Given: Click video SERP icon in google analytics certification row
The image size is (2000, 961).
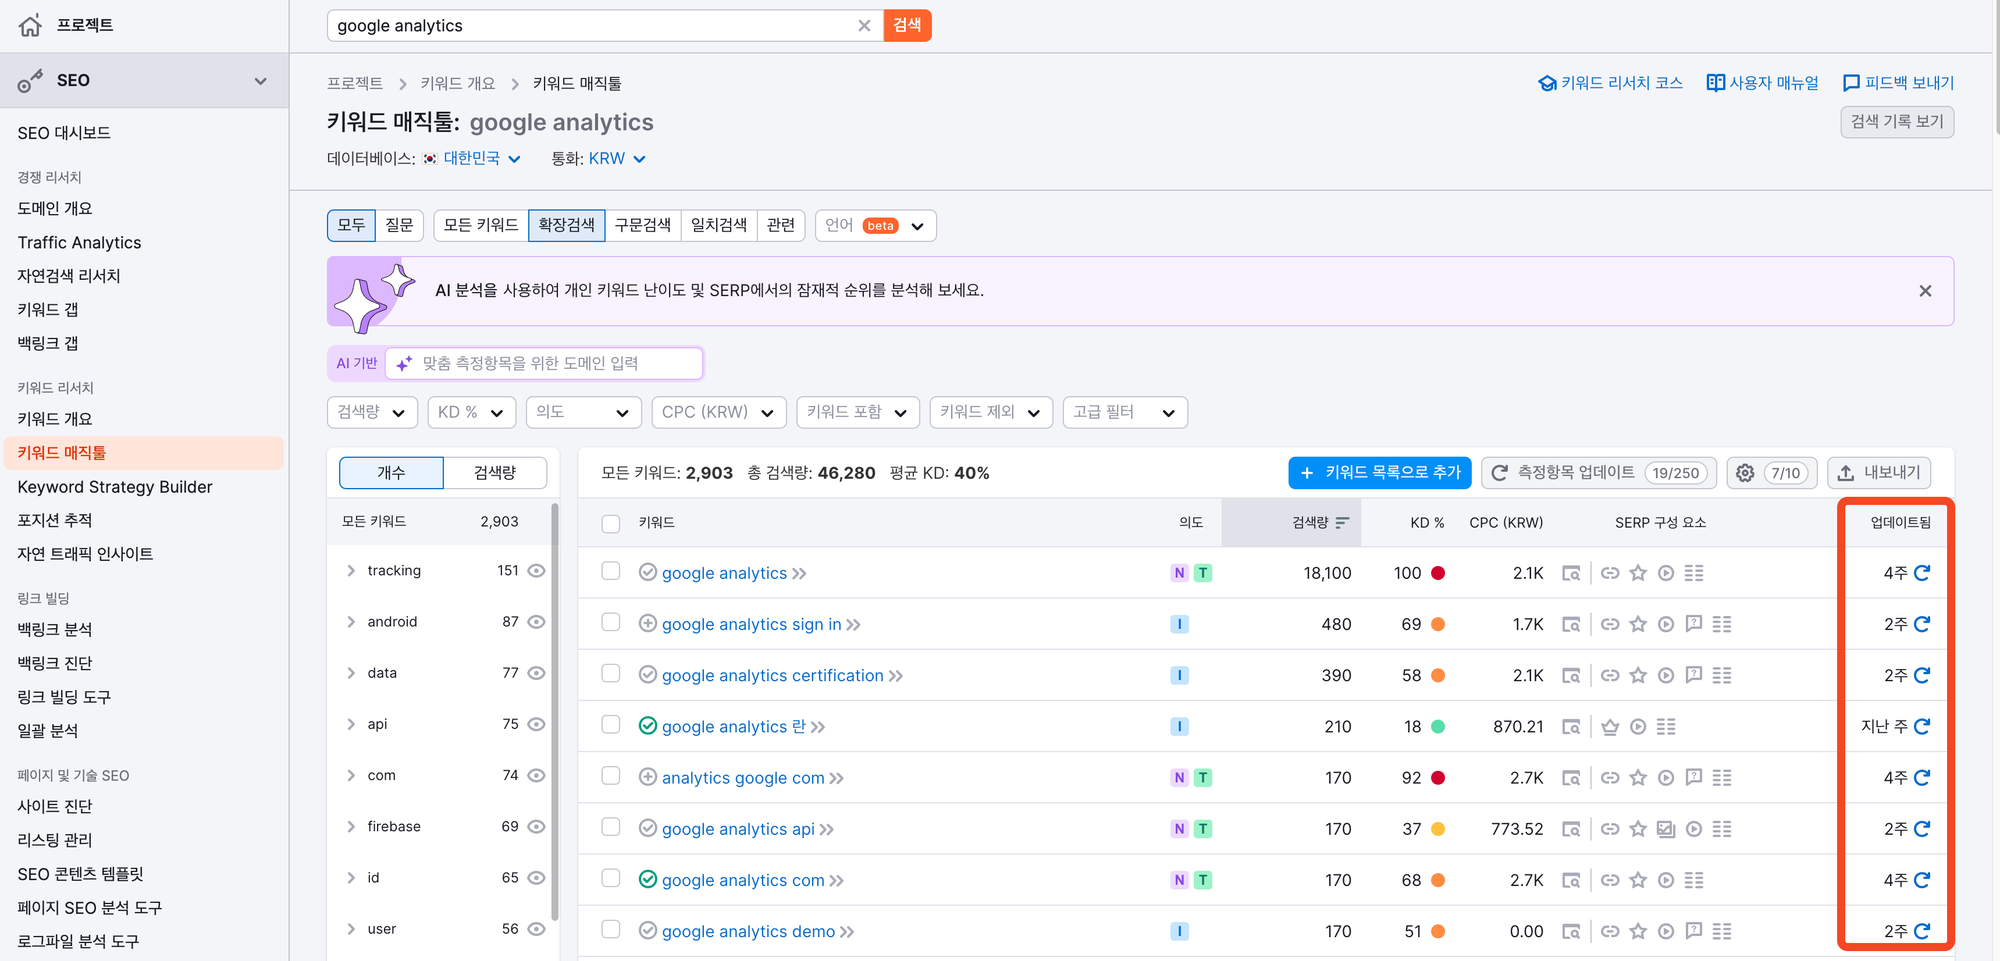Looking at the screenshot, I should [1666, 675].
